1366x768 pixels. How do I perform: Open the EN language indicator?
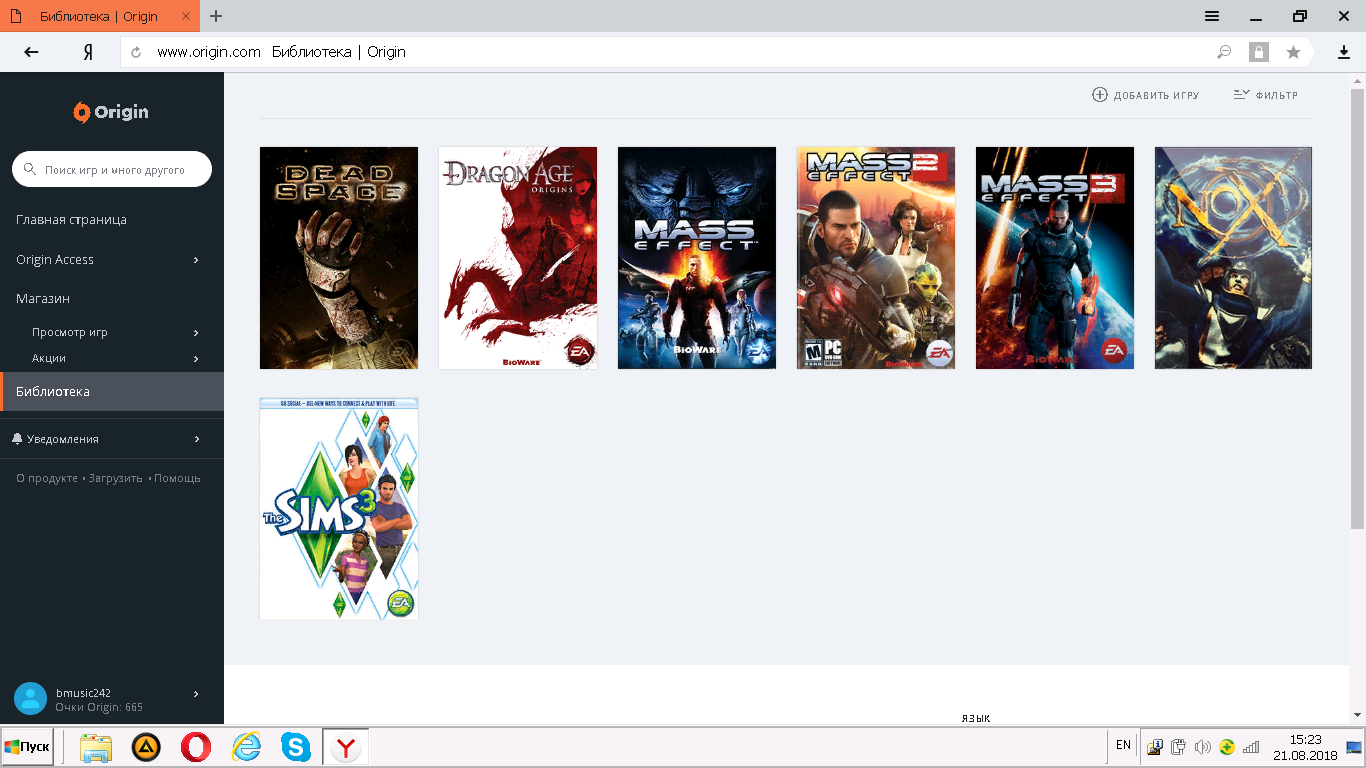pos(1123,745)
